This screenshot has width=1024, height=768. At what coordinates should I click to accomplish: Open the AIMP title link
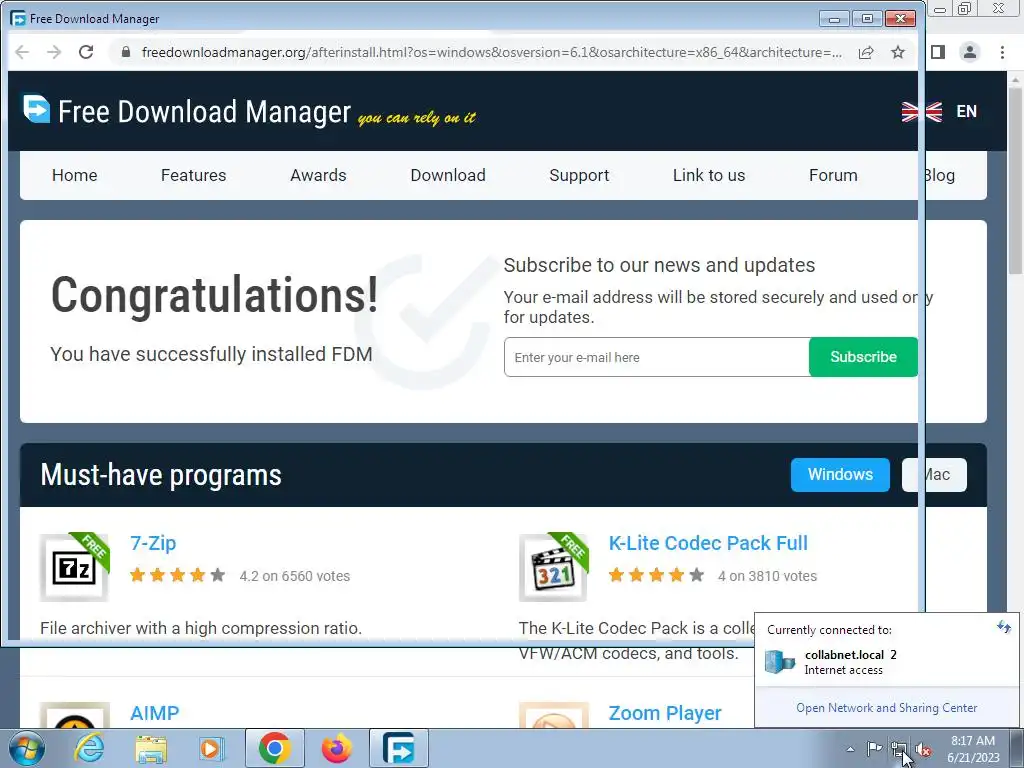154,713
